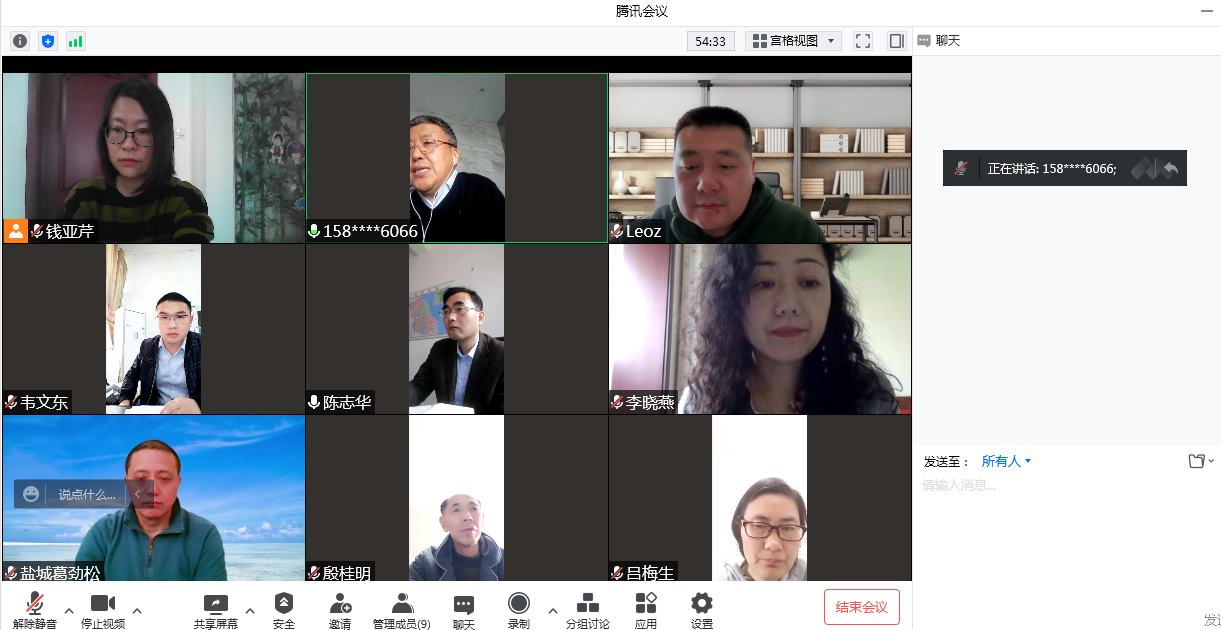Toggle the side panel layout icon
This screenshot has height=630, width=1221.
tap(897, 41)
